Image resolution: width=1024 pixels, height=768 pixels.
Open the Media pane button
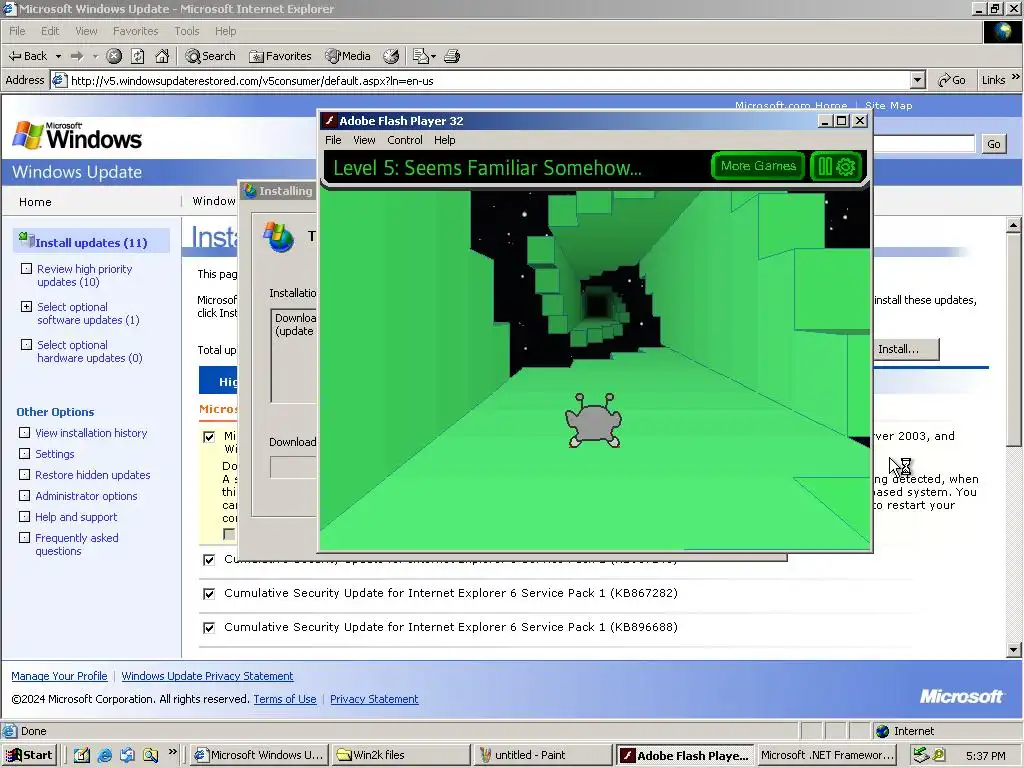348,56
